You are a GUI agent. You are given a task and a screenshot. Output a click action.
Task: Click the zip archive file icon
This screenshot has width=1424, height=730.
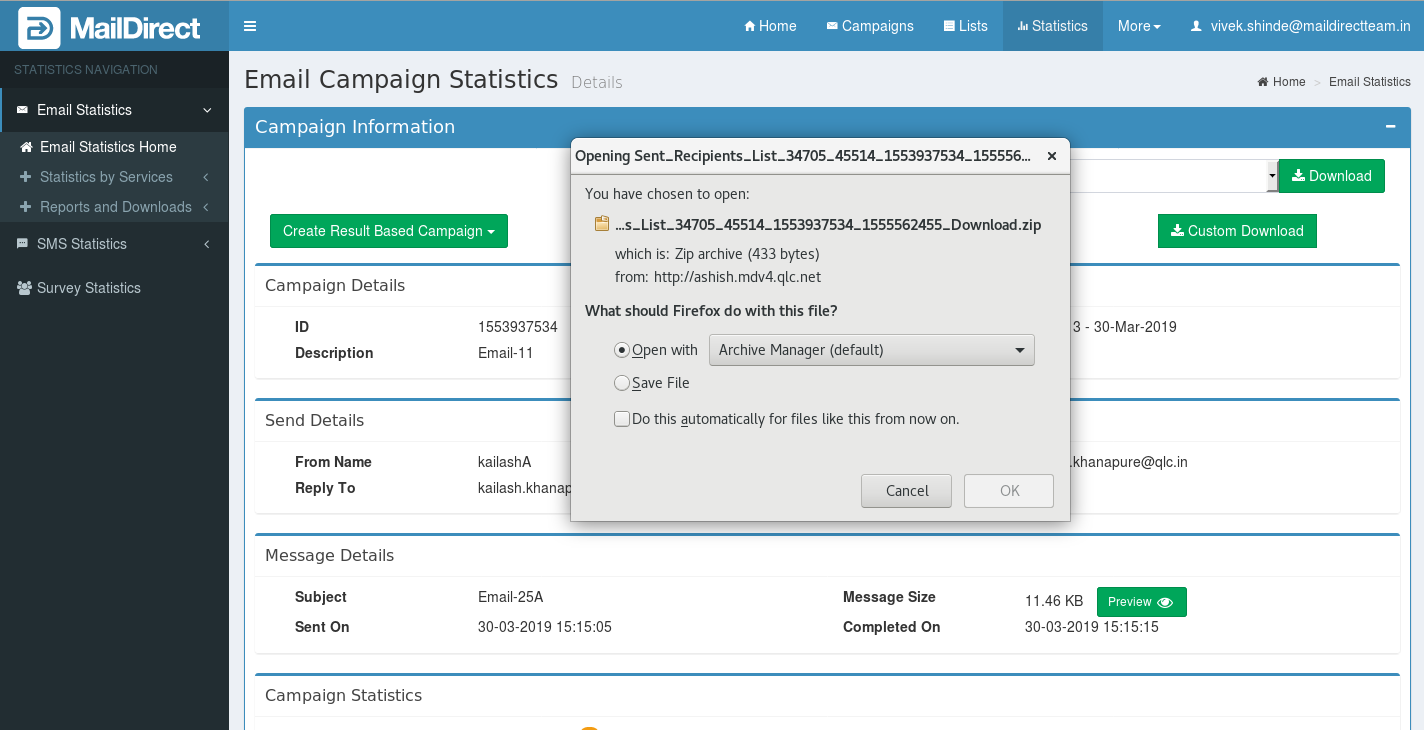[x=602, y=224]
